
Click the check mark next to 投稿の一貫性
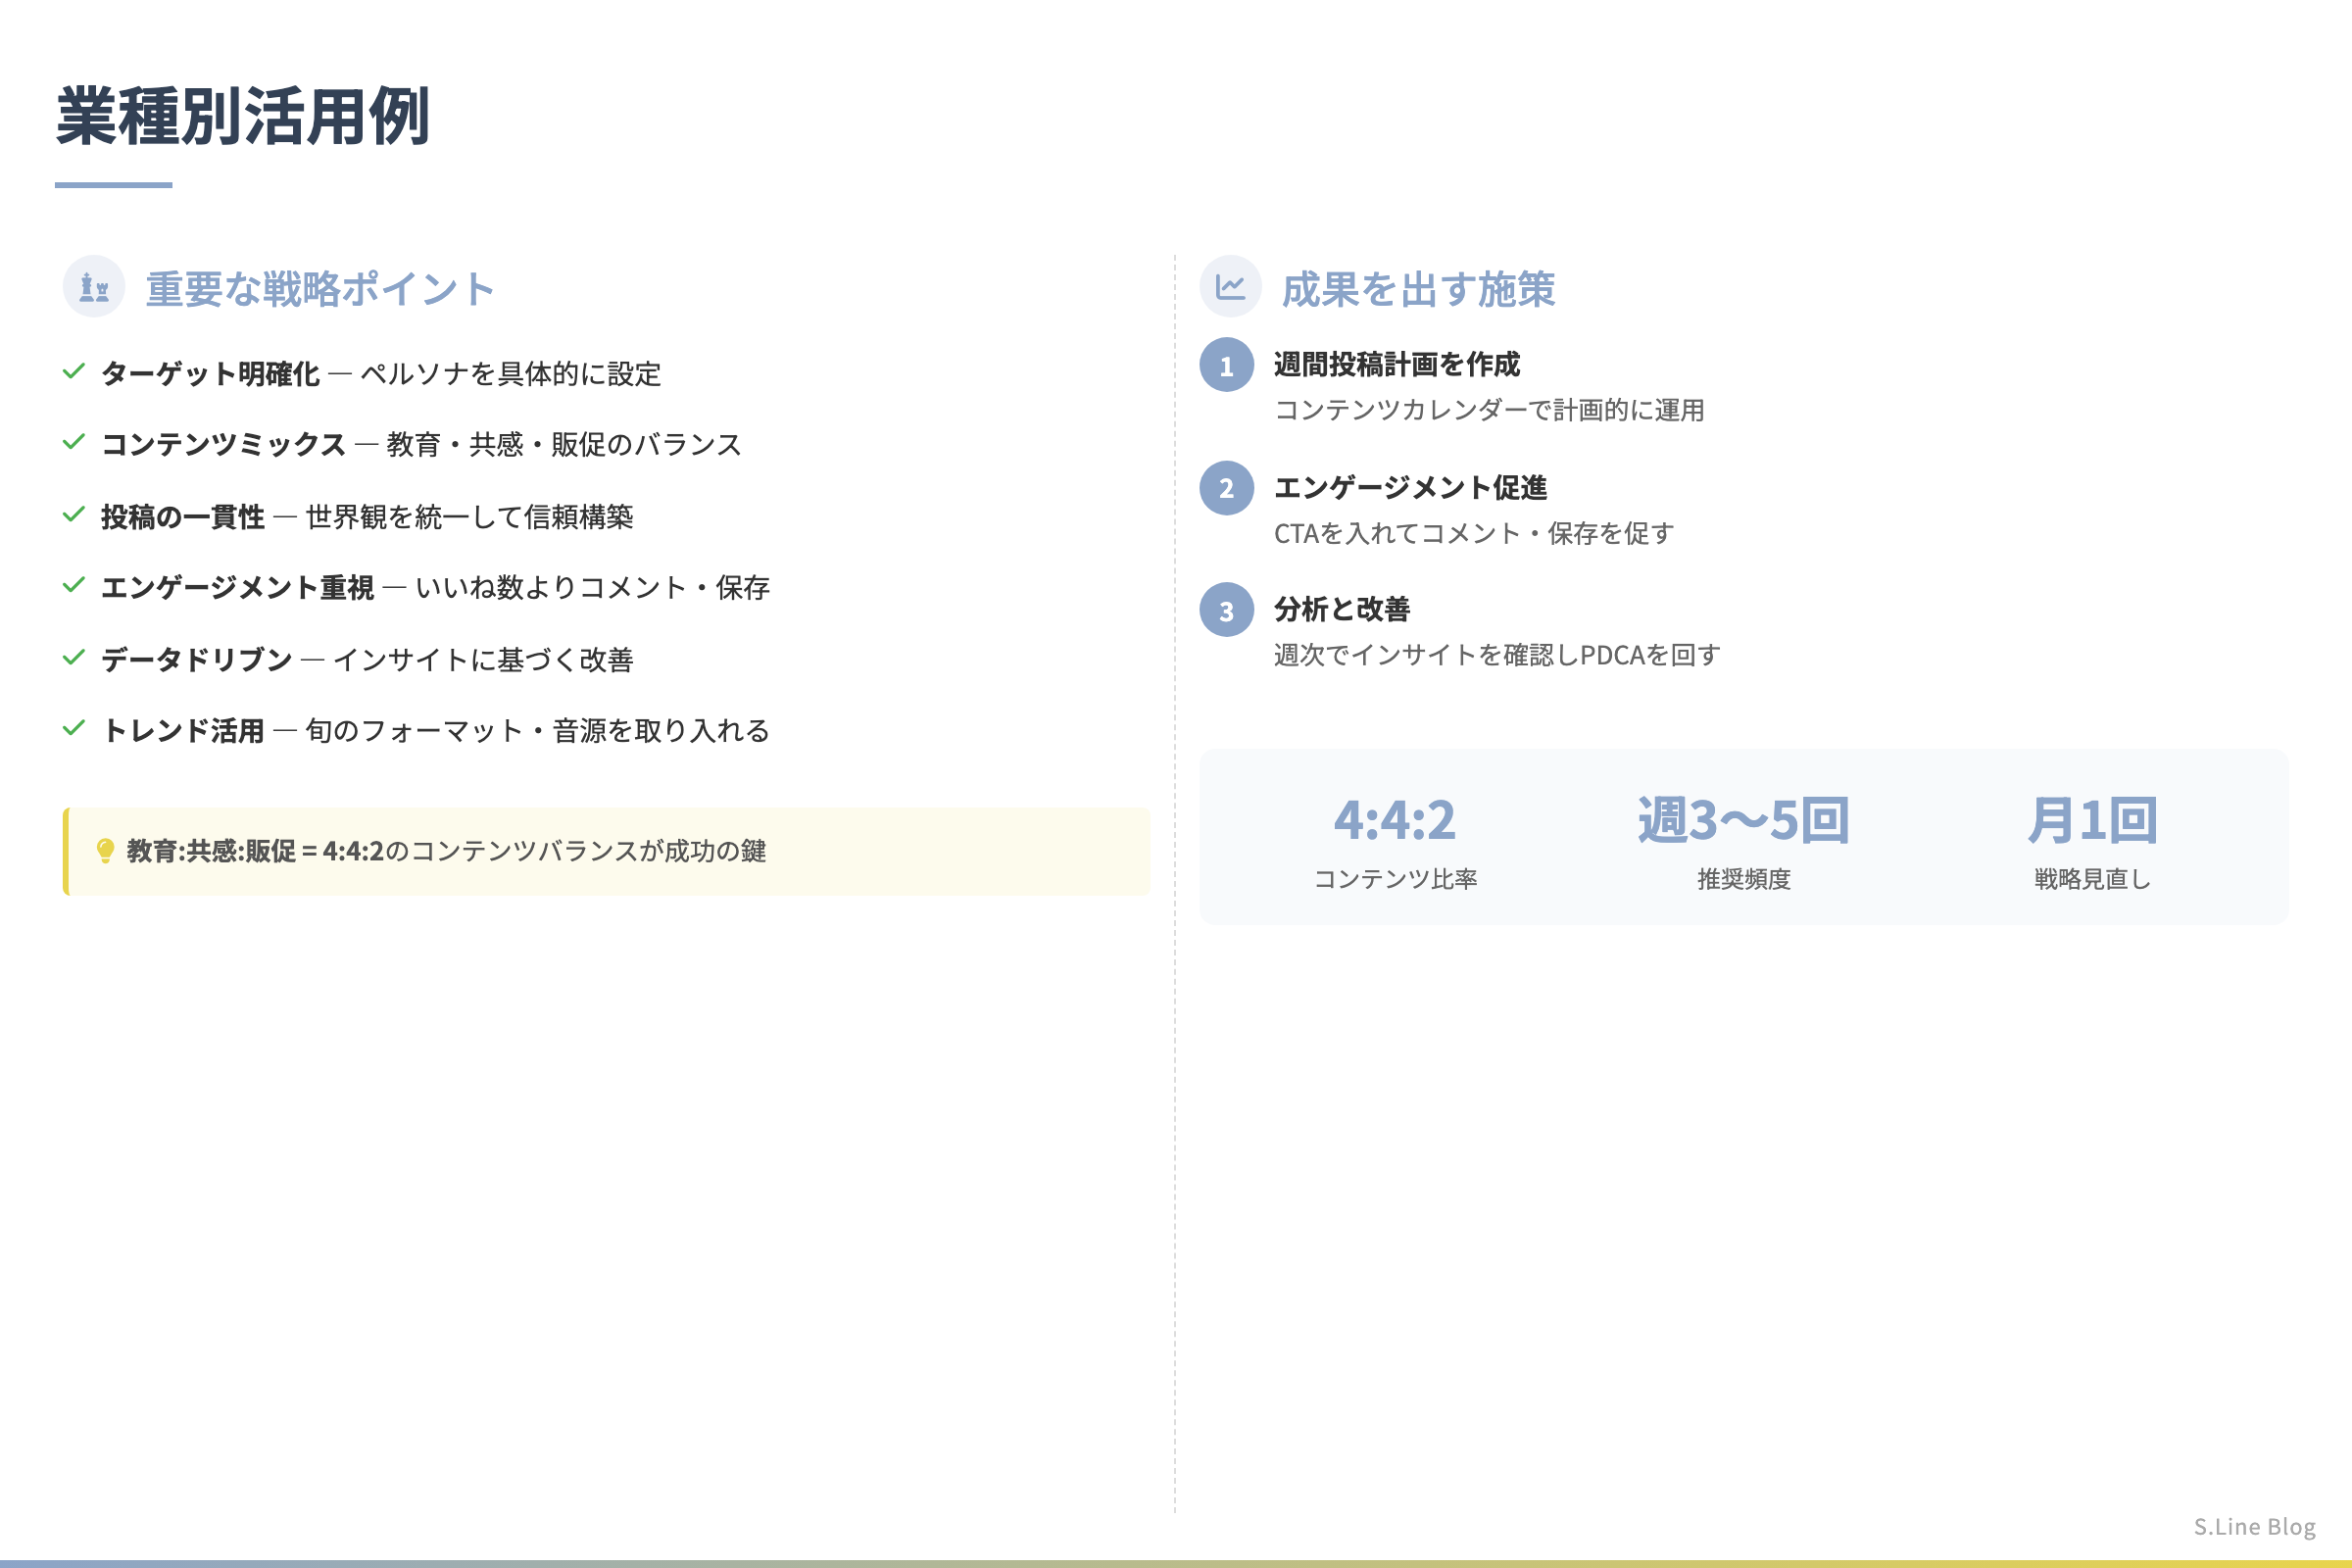[x=74, y=515]
